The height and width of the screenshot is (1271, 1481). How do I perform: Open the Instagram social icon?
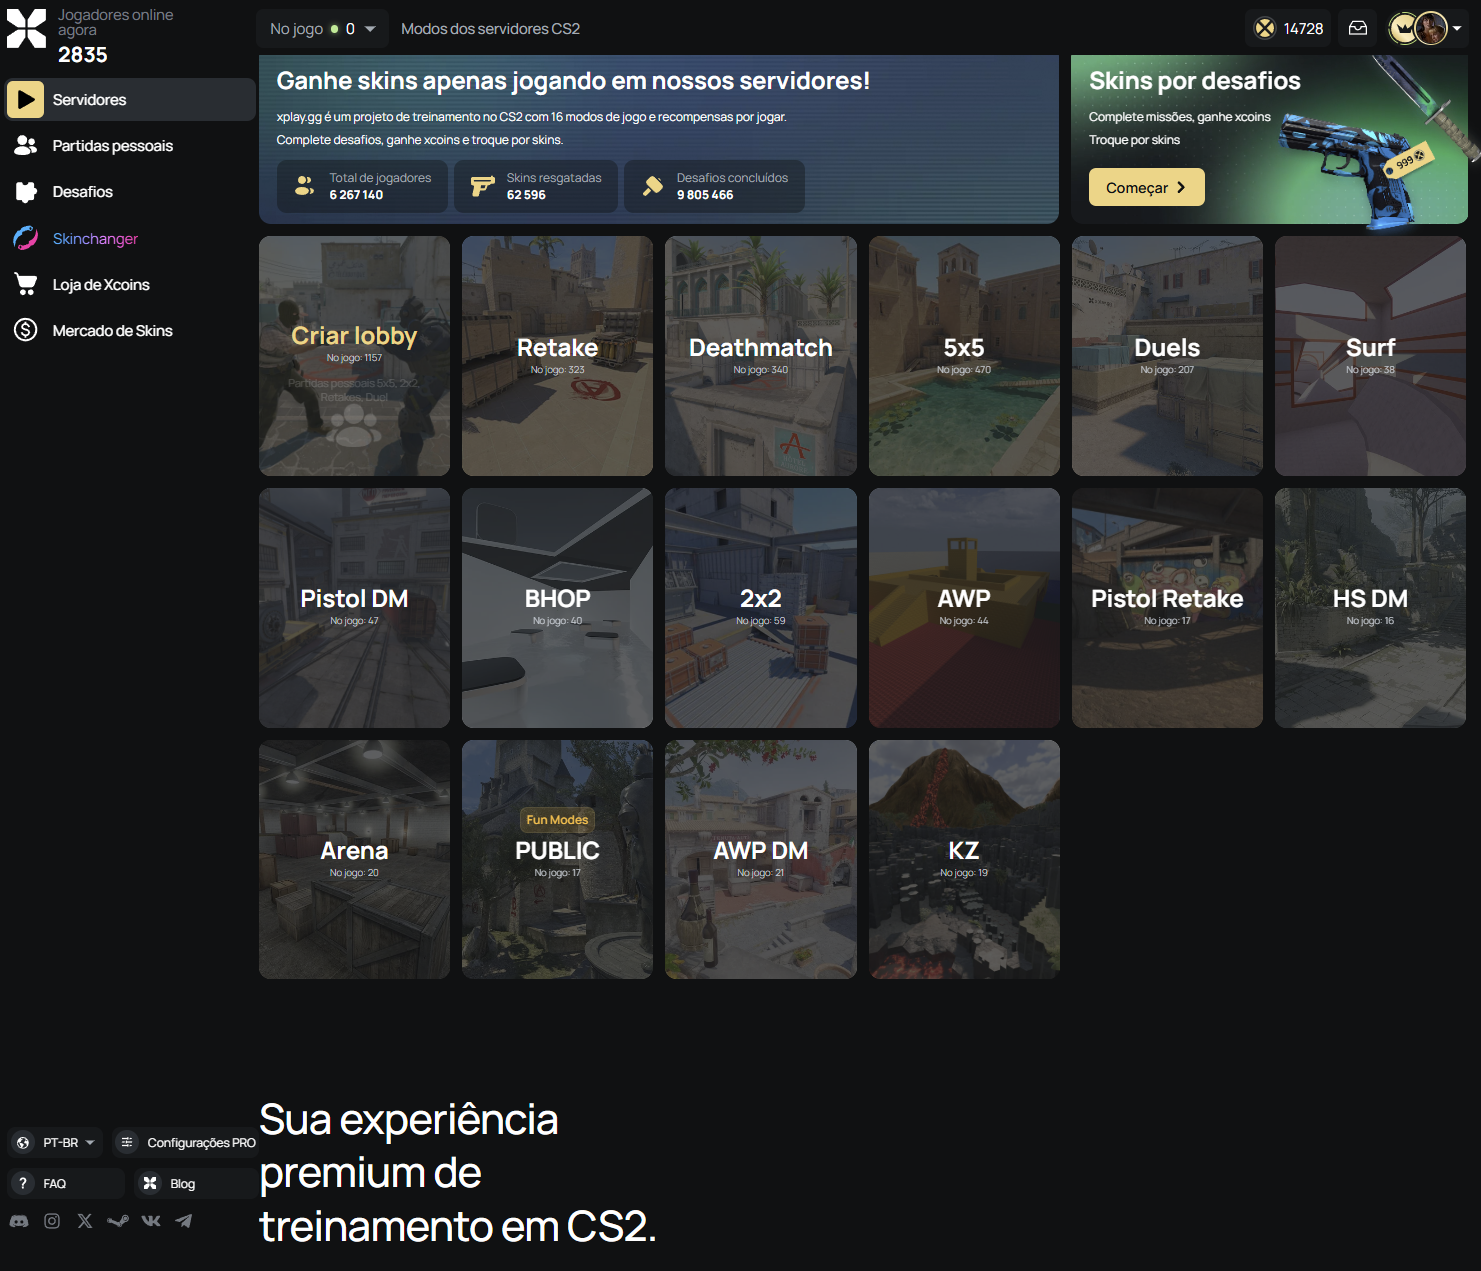coord(52,1221)
